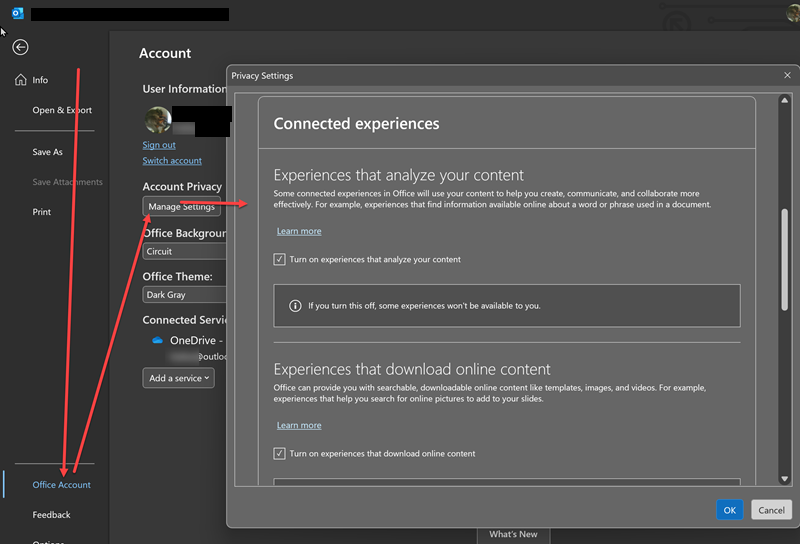Click the user profile photo under User Information
The image size is (800, 544).
pos(158,120)
